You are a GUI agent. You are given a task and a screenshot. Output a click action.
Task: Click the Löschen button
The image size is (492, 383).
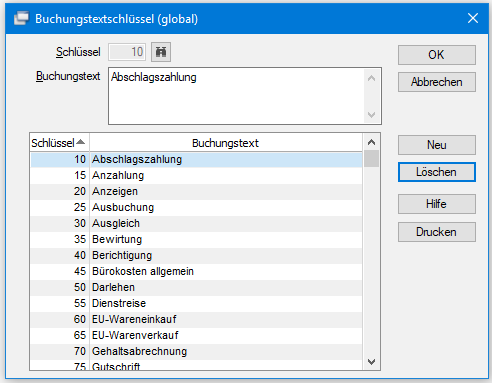(x=437, y=172)
